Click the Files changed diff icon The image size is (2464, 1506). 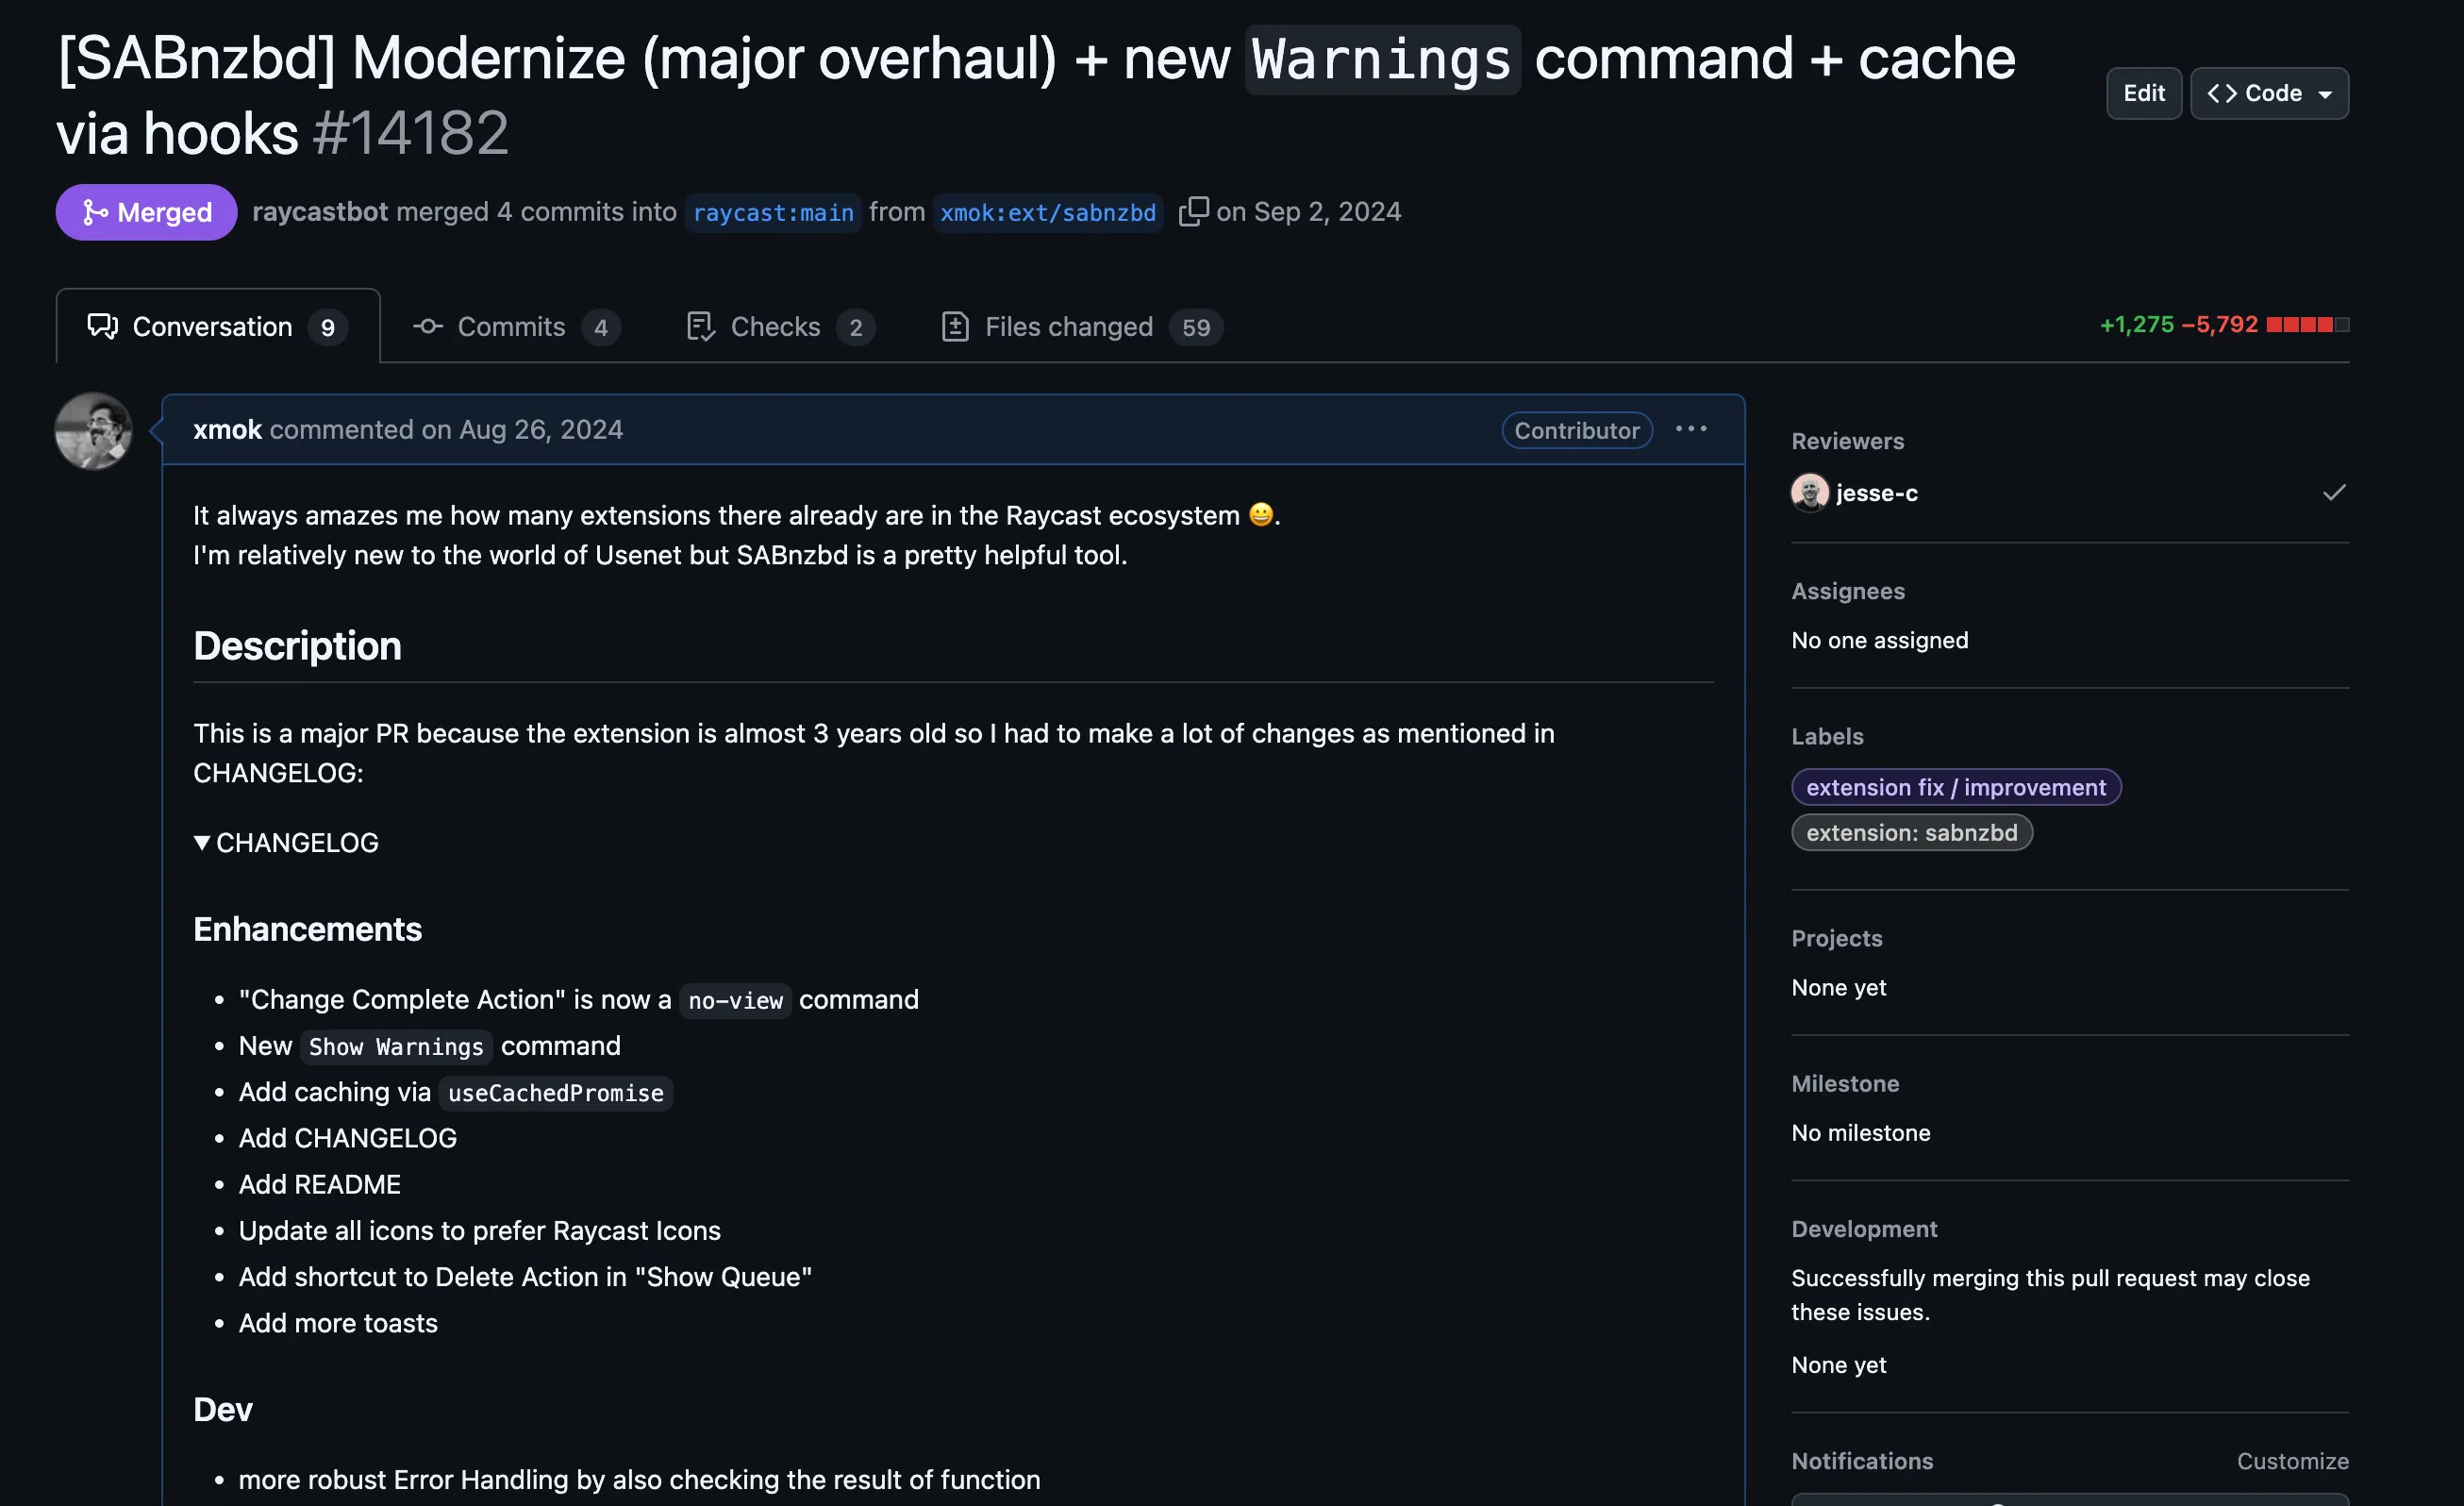pyautogui.click(x=955, y=326)
